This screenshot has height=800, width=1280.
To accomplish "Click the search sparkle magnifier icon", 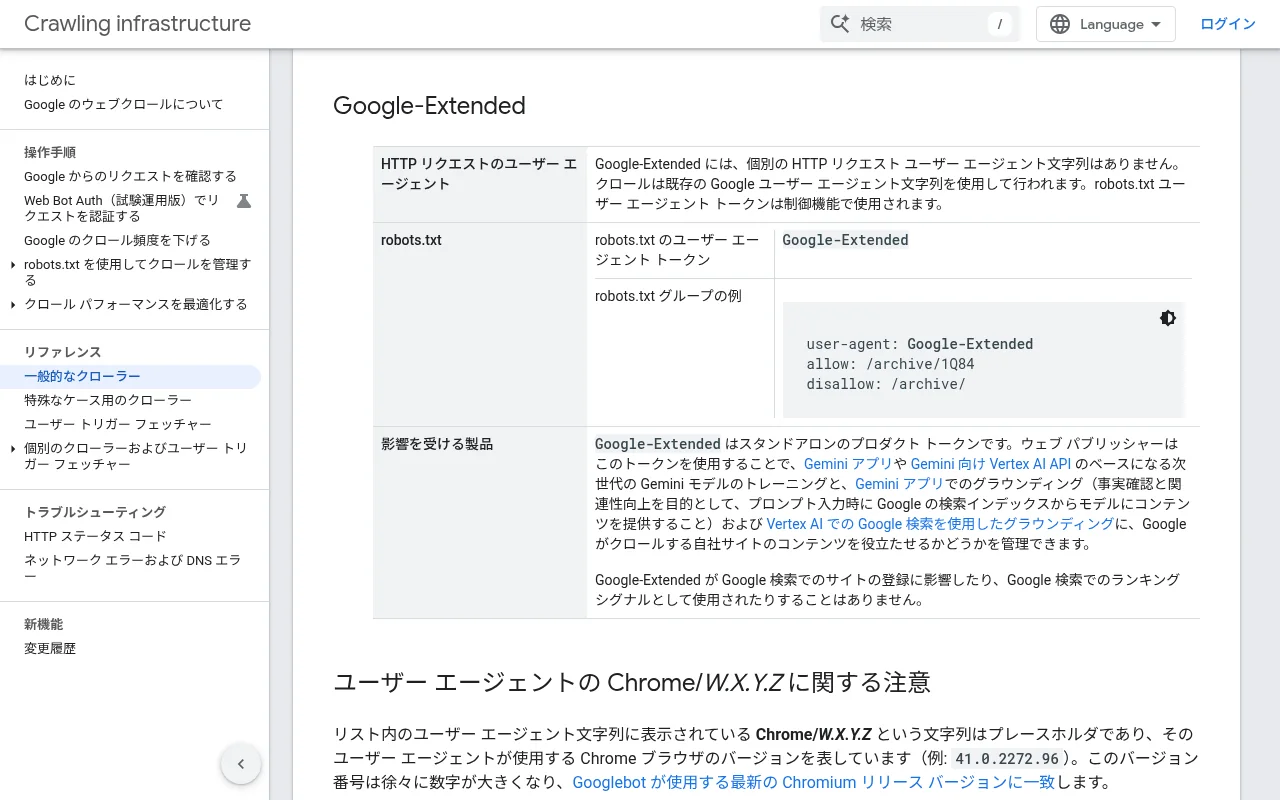I will coord(840,24).
